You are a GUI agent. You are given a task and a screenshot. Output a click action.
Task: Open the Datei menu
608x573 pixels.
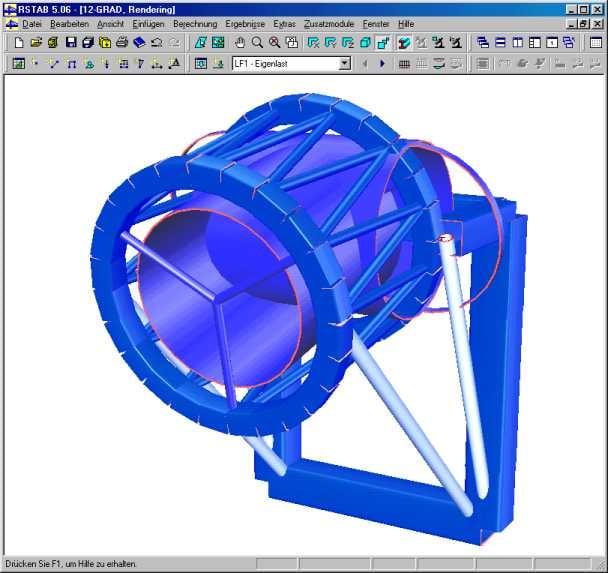[x=31, y=24]
